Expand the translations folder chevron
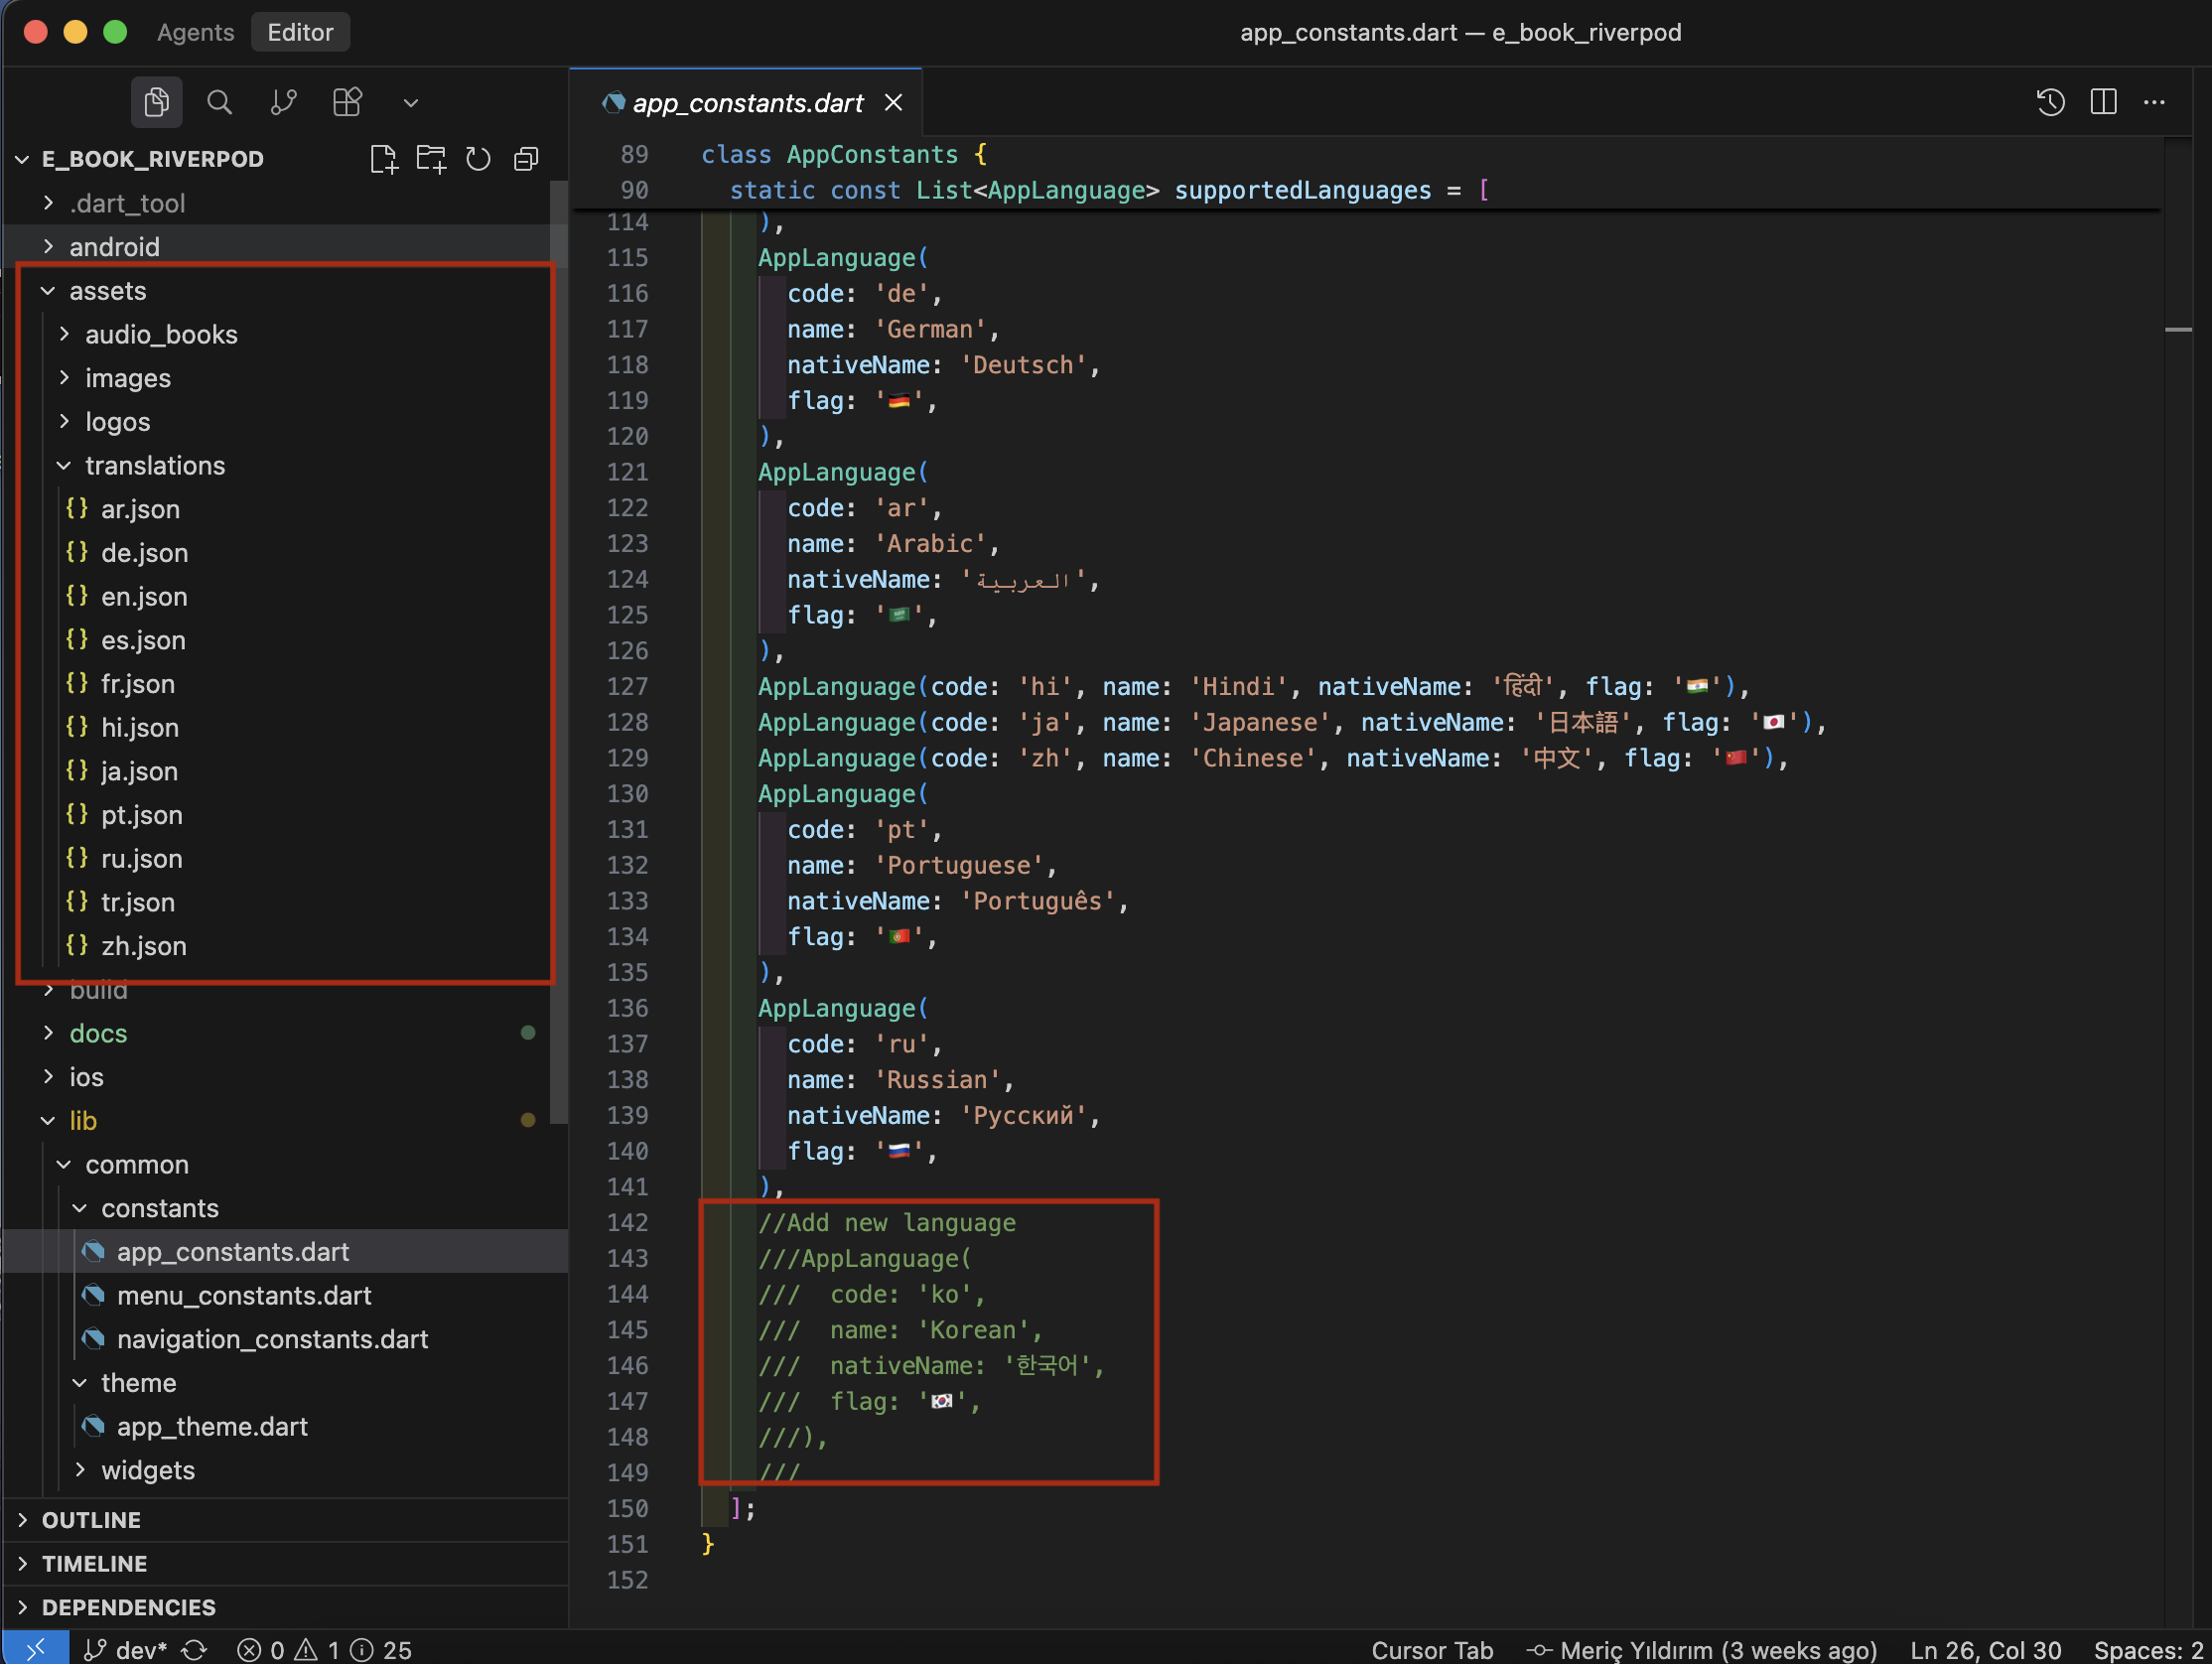This screenshot has height=1664, width=2212. pos(64,465)
